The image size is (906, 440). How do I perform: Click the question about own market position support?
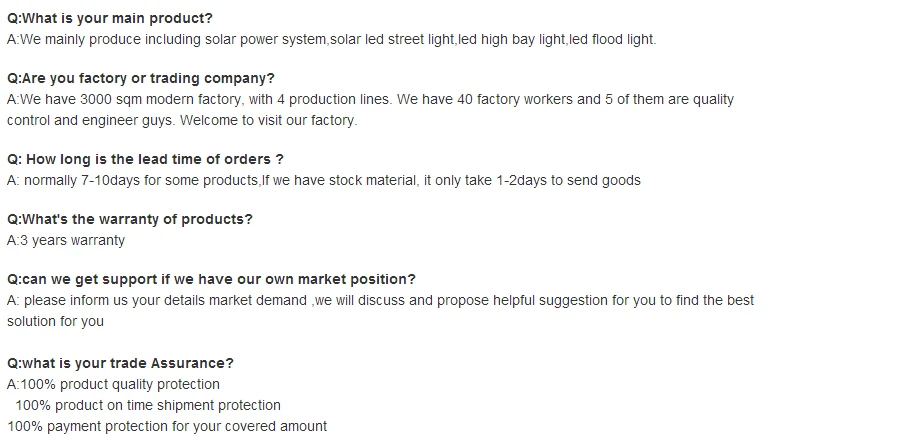coord(211,279)
